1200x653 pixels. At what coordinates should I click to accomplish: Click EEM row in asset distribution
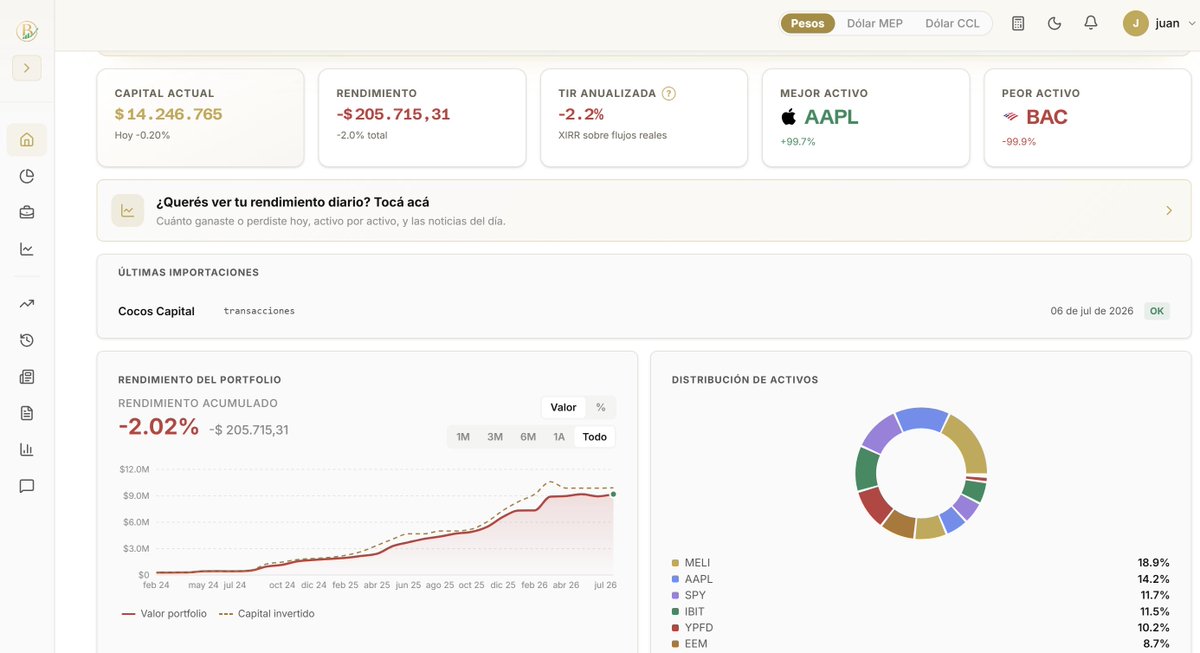[920, 643]
